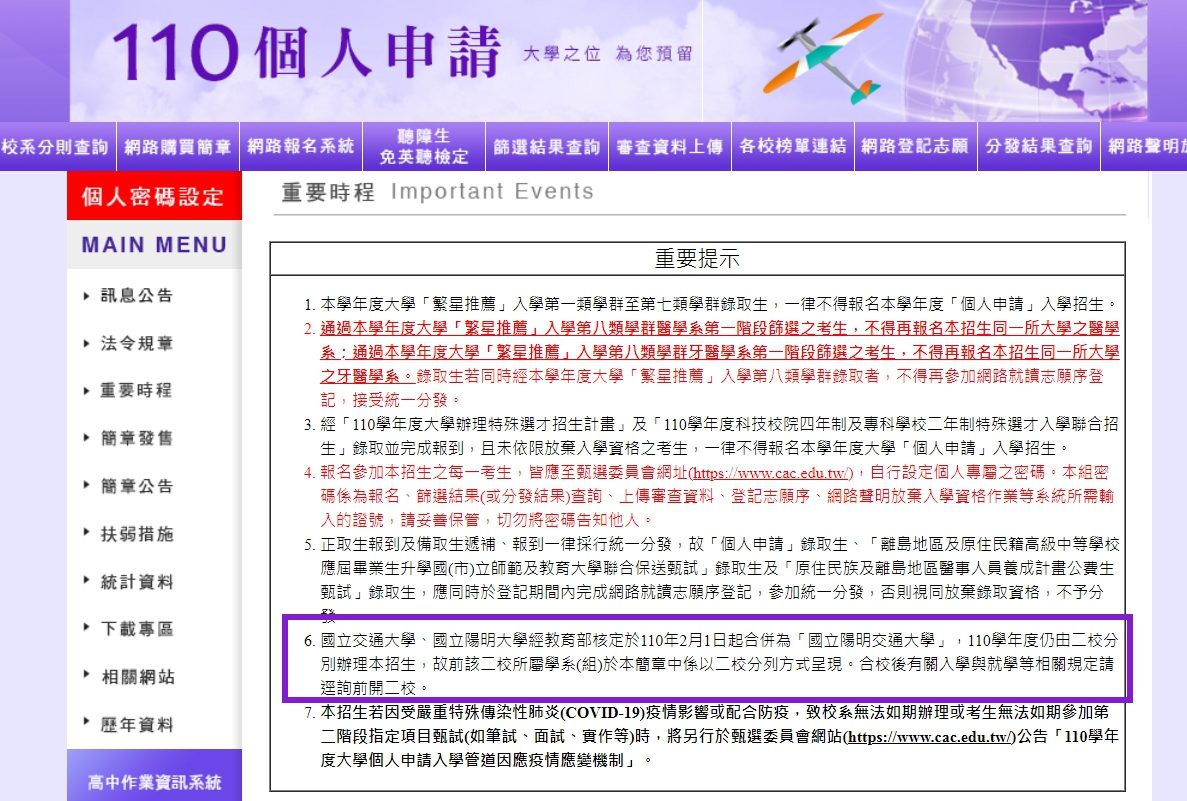Open 審查資料上傳 navigation item
This screenshot has width=1187, height=801.
(669, 147)
